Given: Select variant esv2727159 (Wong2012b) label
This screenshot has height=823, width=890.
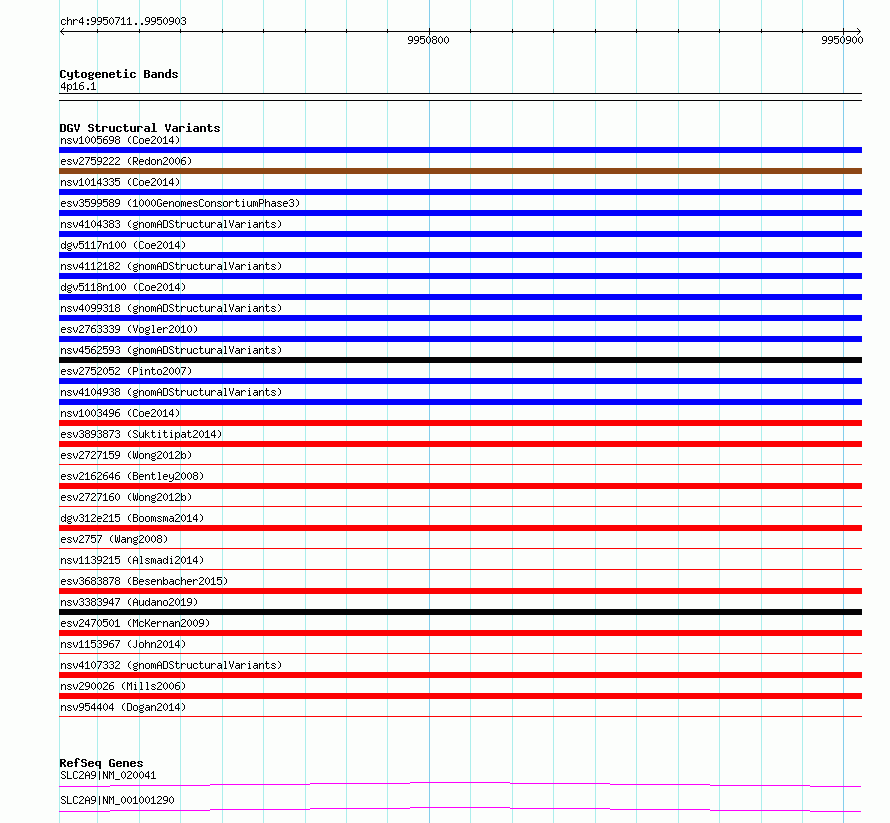Looking at the screenshot, I should [126, 455].
